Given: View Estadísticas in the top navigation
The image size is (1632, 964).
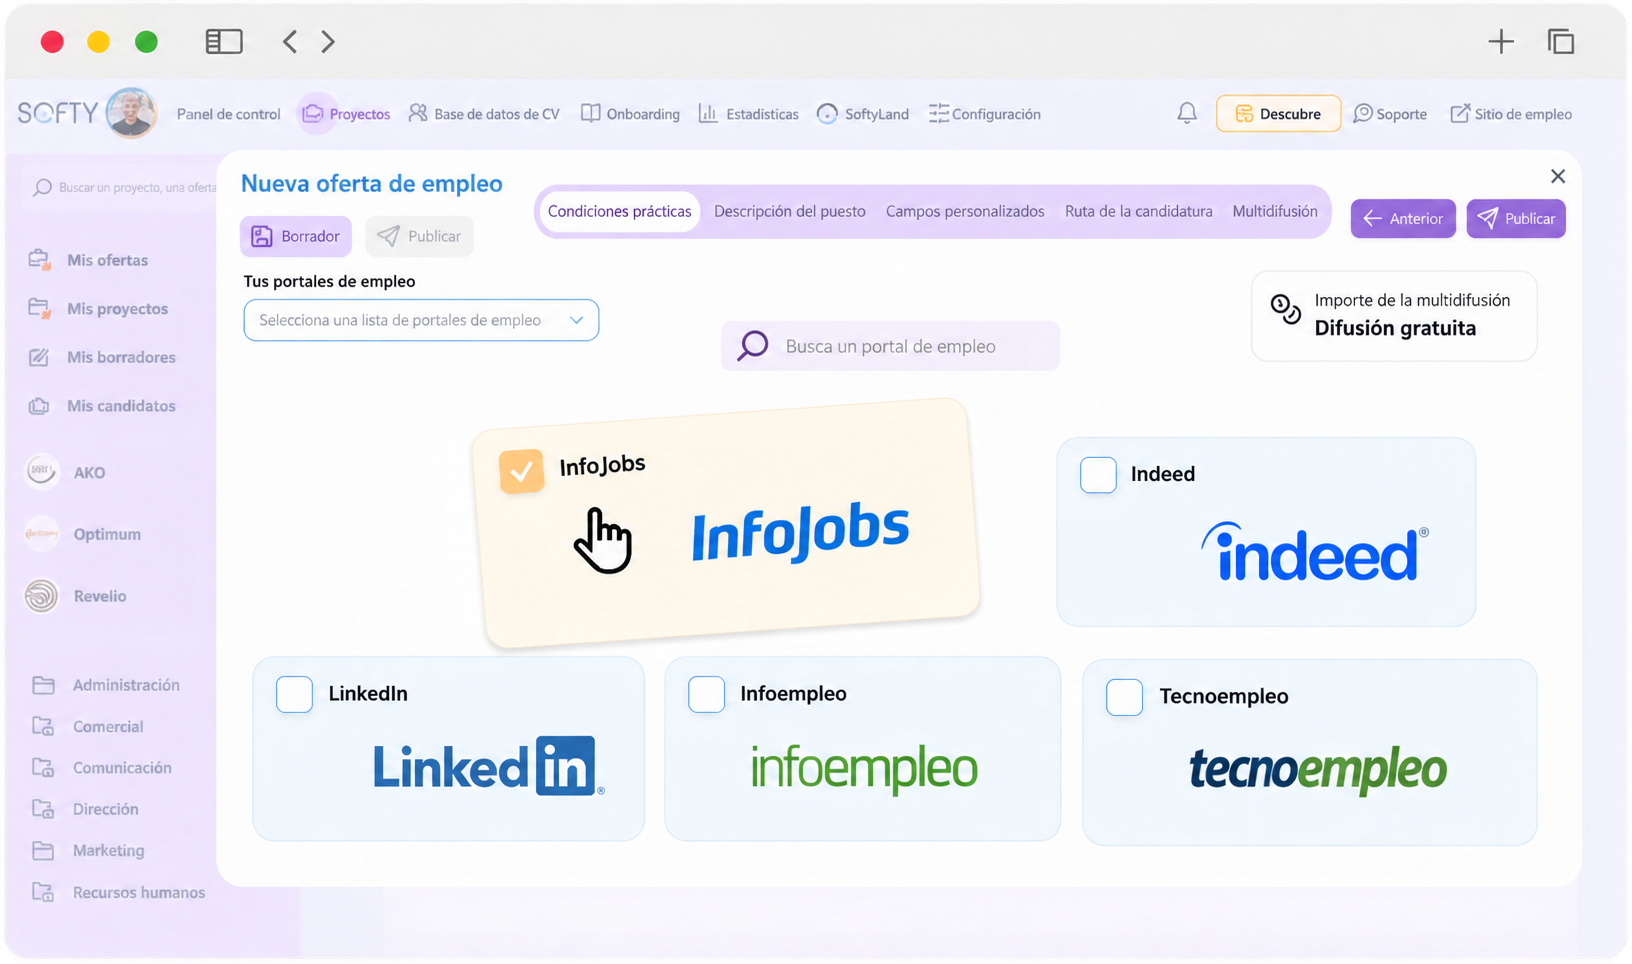Looking at the screenshot, I should 748,114.
